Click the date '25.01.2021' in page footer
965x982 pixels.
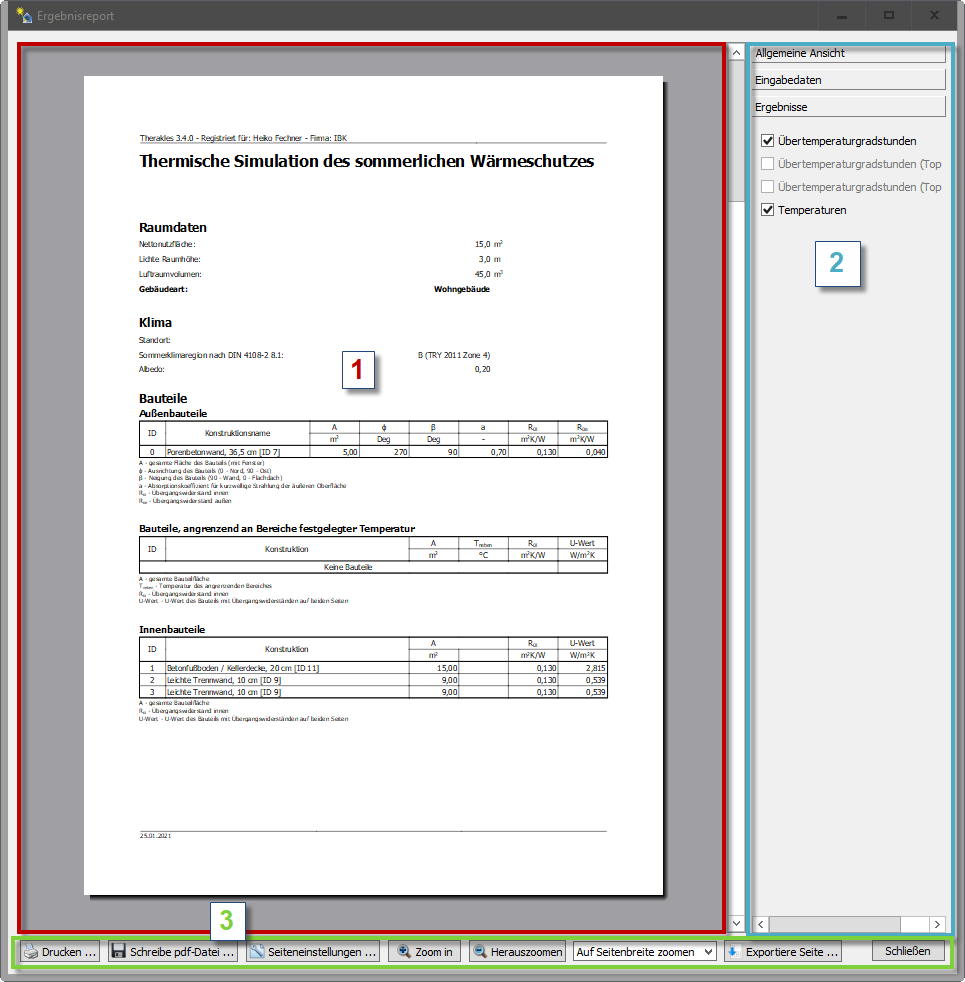click(x=155, y=836)
